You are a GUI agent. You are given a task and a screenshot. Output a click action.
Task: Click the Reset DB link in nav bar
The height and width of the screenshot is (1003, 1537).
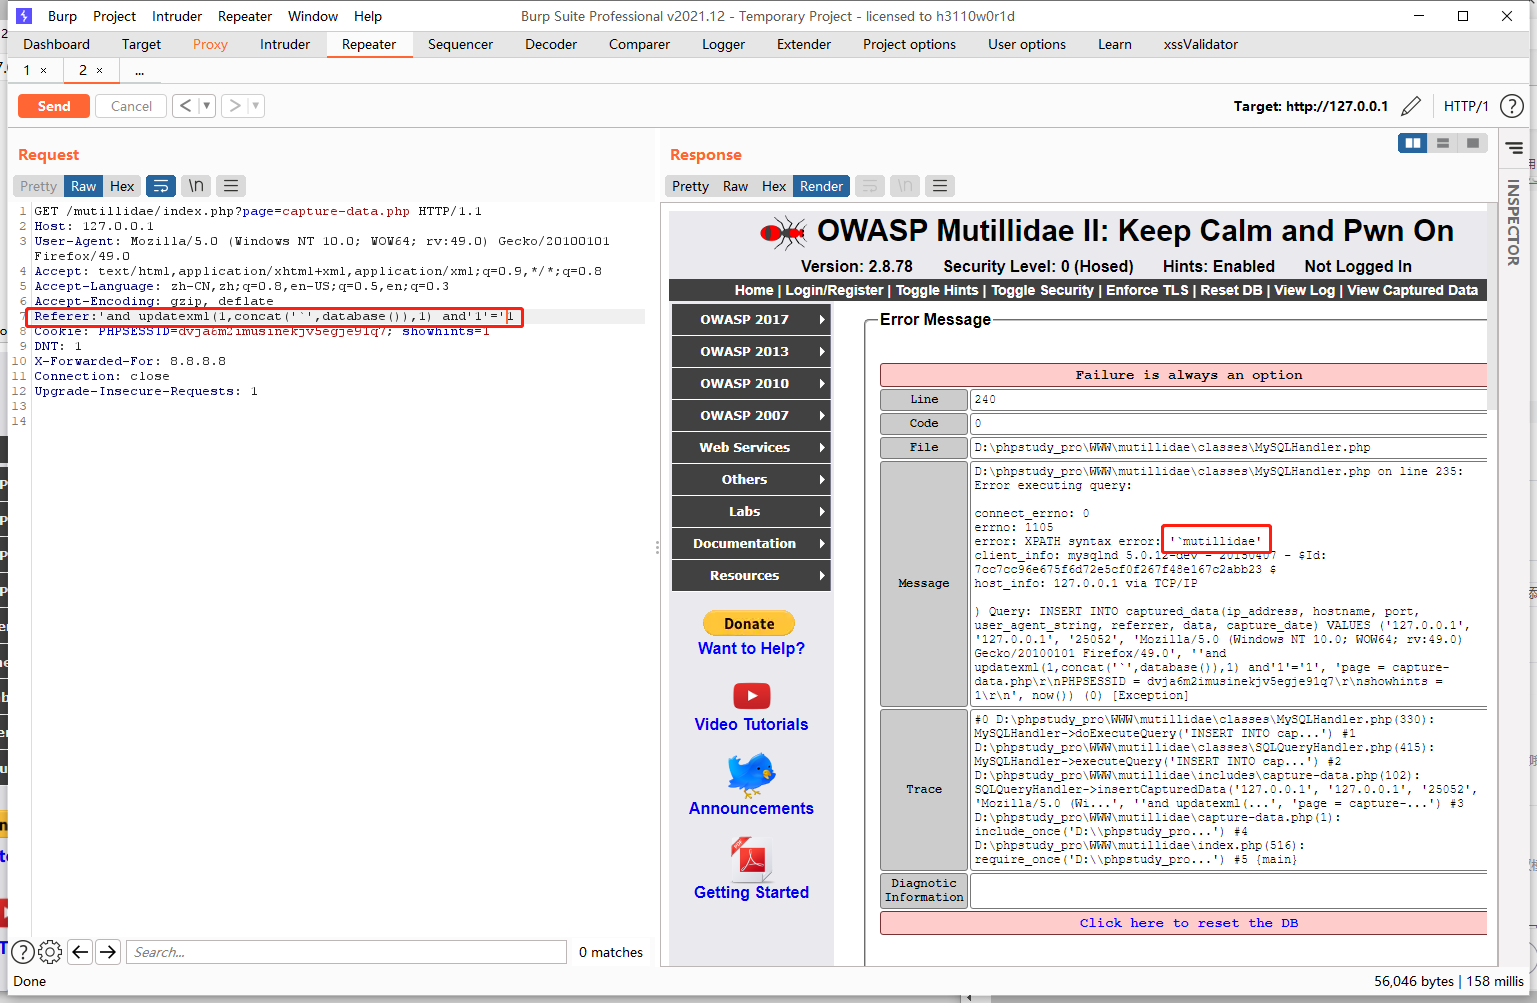(1231, 290)
